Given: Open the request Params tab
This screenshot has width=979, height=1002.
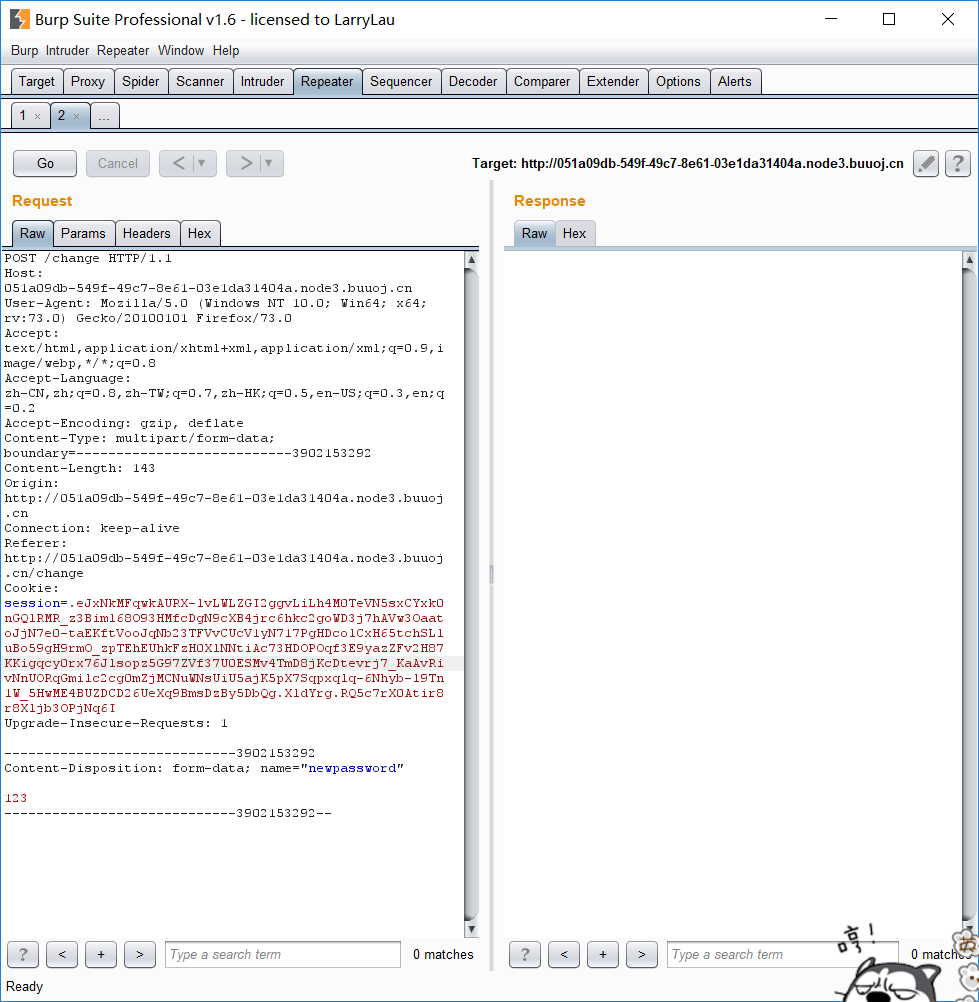Looking at the screenshot, I should [83, 233].
